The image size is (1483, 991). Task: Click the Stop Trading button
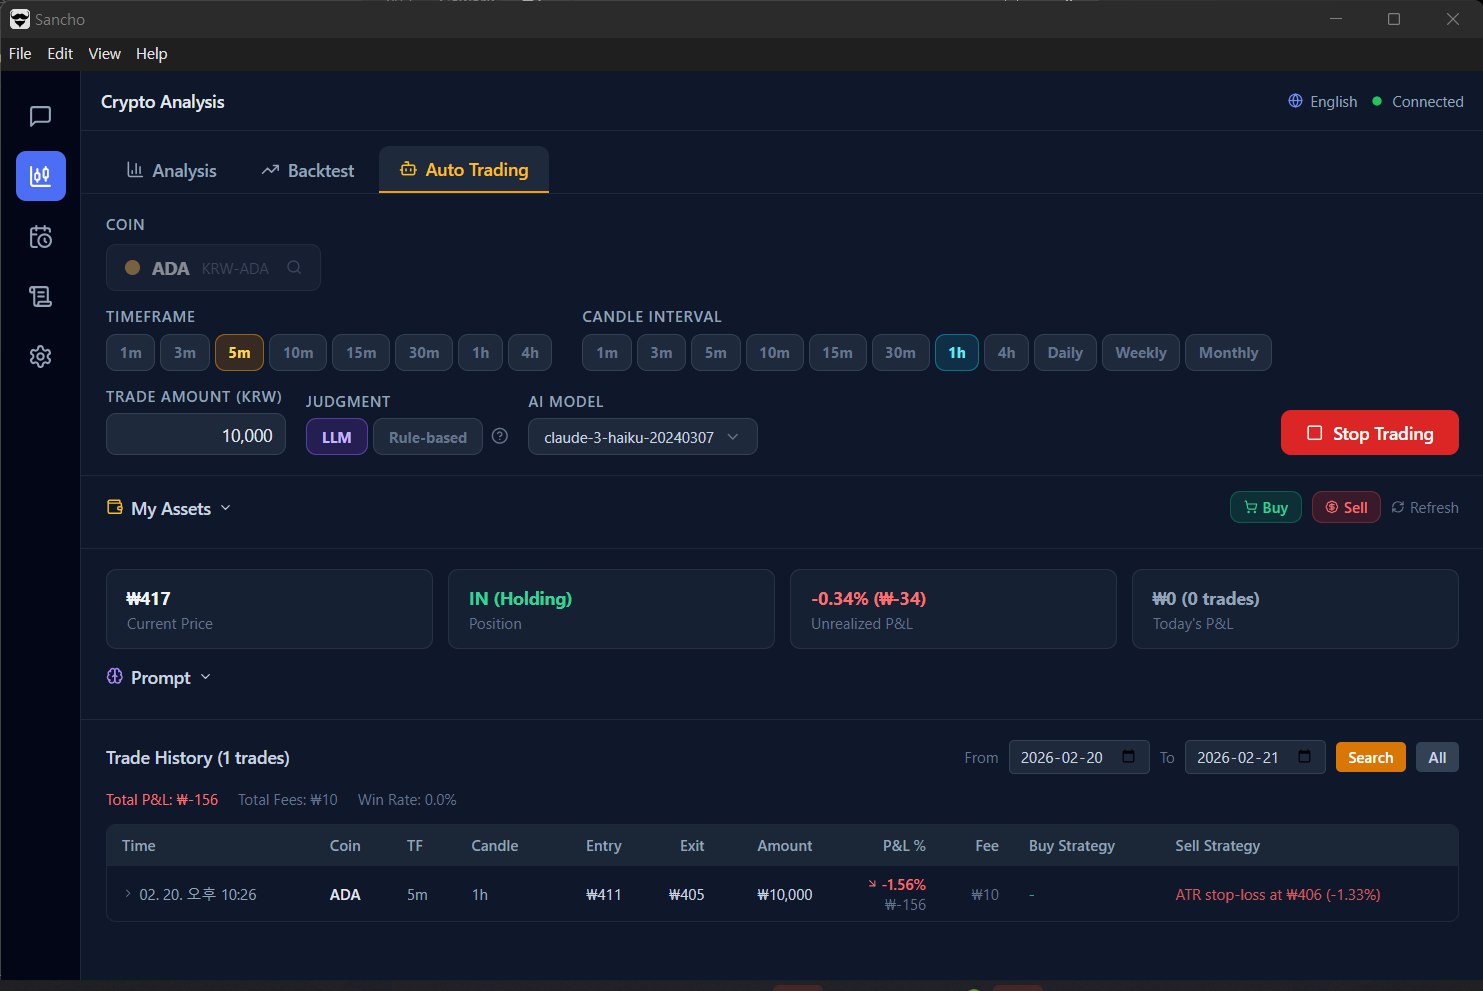click(x=1369, y=432)
